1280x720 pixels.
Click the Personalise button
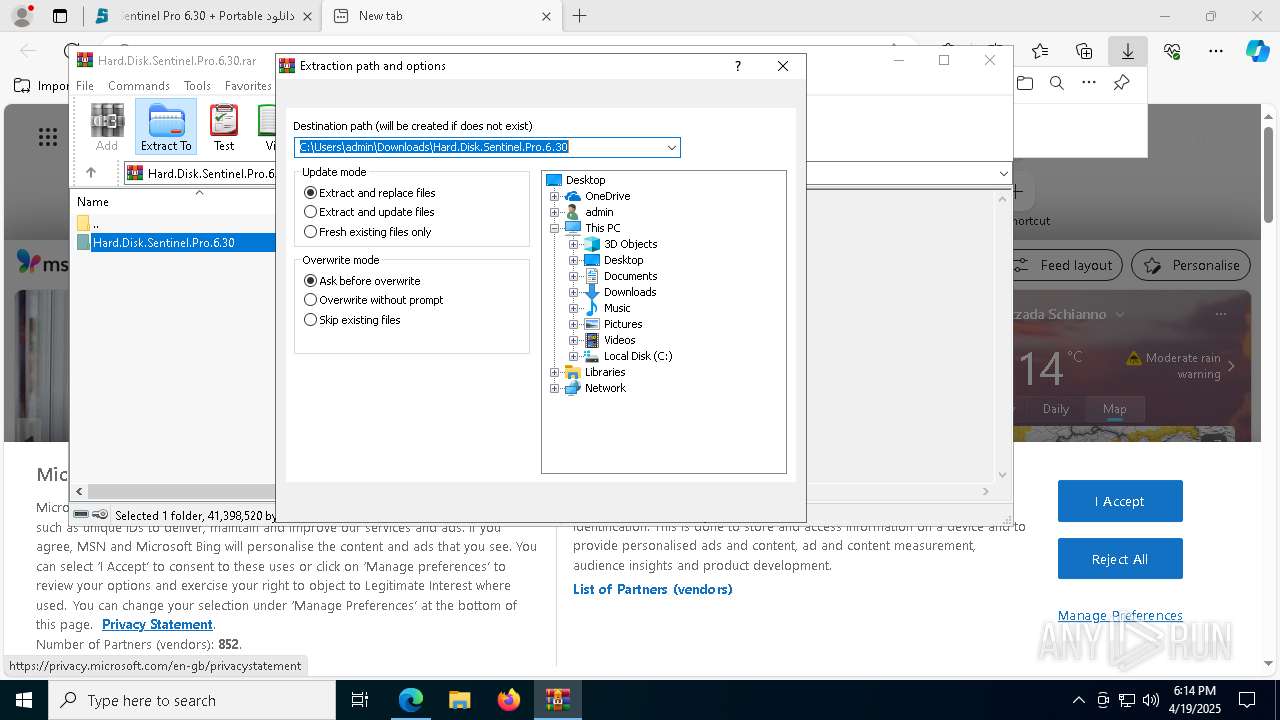(1192, 265)
